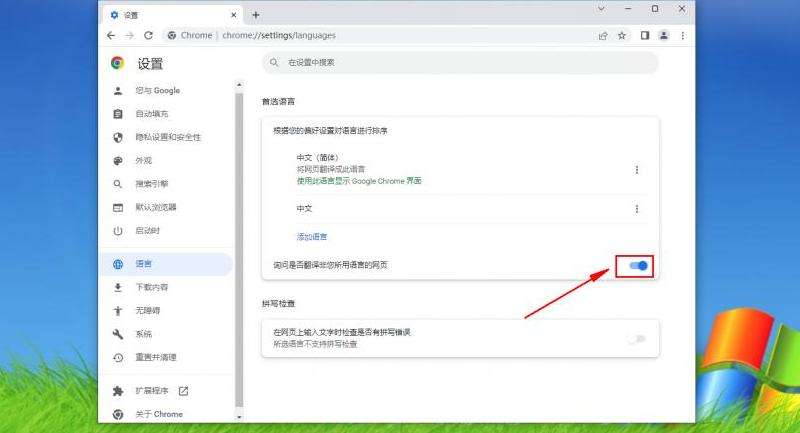800x433 pixels.
Task: Open more actions for 中文（简体）
Action: [x=637, y=170]
